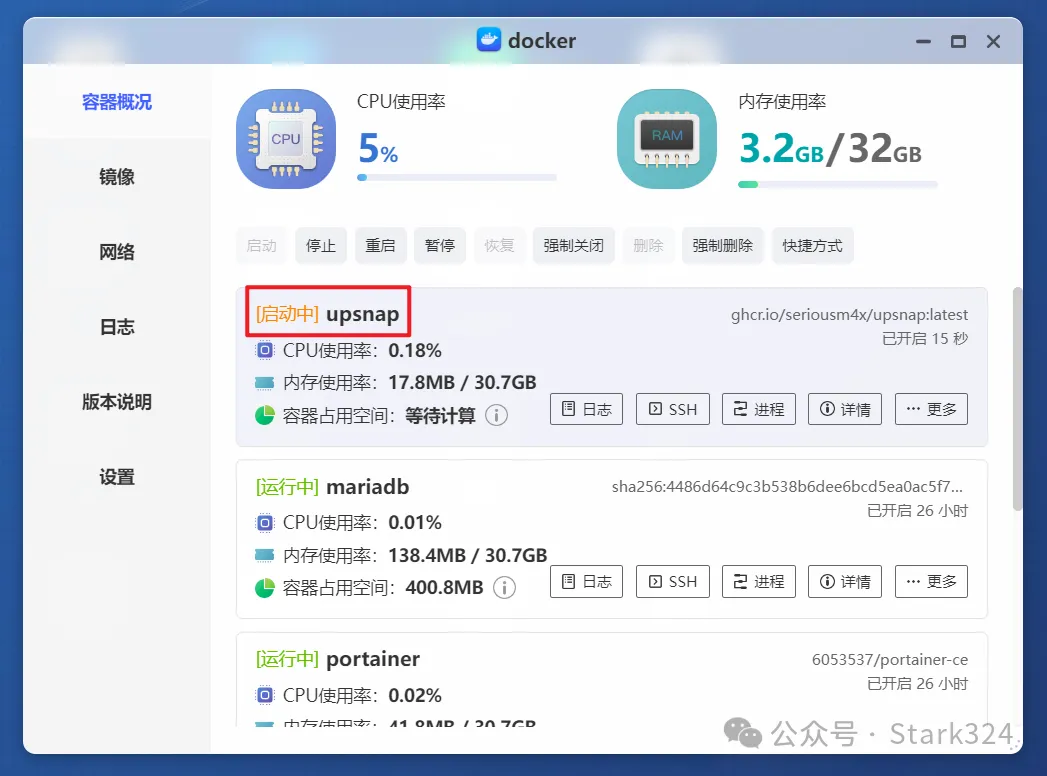Go to the 日志 sidebar section

click(x=117, y=327)
